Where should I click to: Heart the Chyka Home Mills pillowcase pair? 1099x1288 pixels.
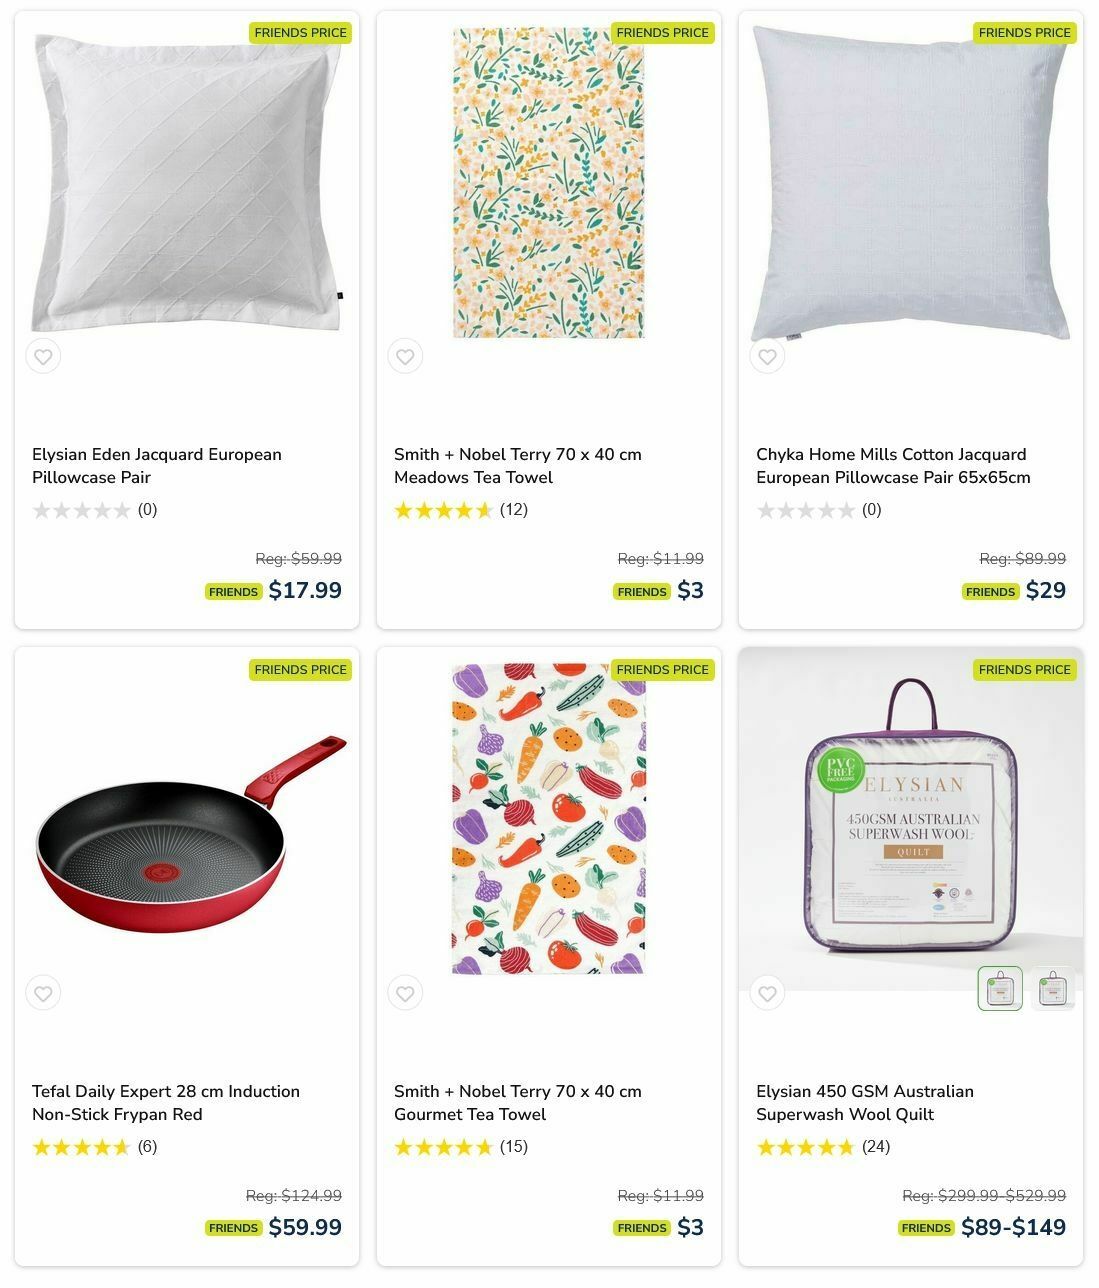click(767, 356)
